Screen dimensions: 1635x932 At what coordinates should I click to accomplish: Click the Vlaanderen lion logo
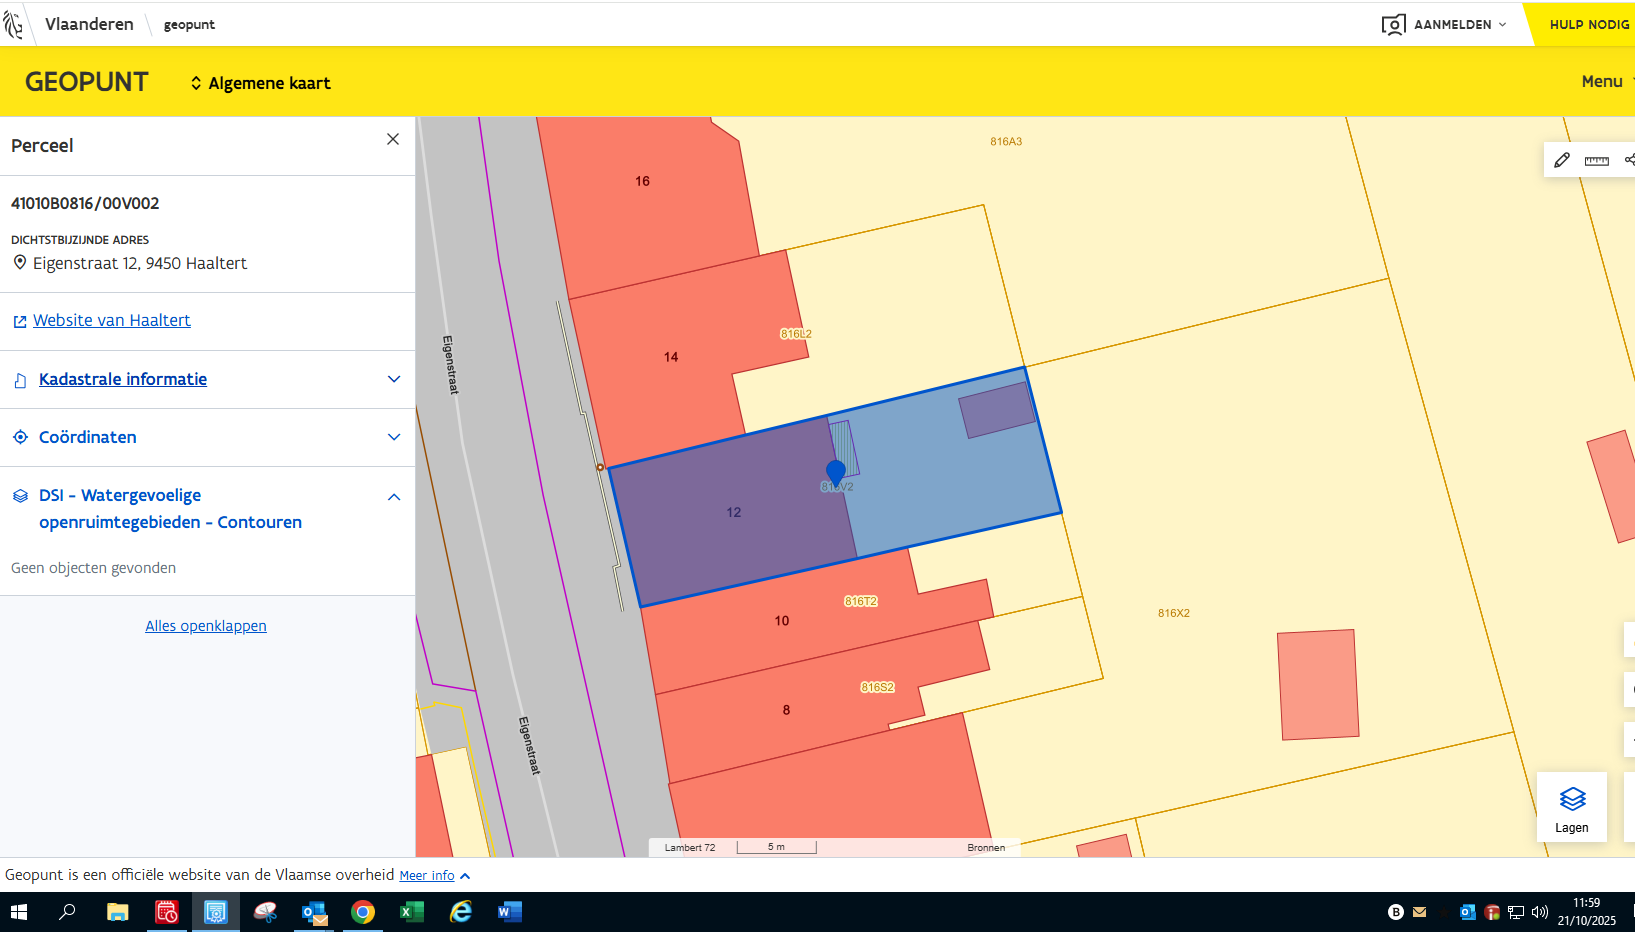pos(14,24)
